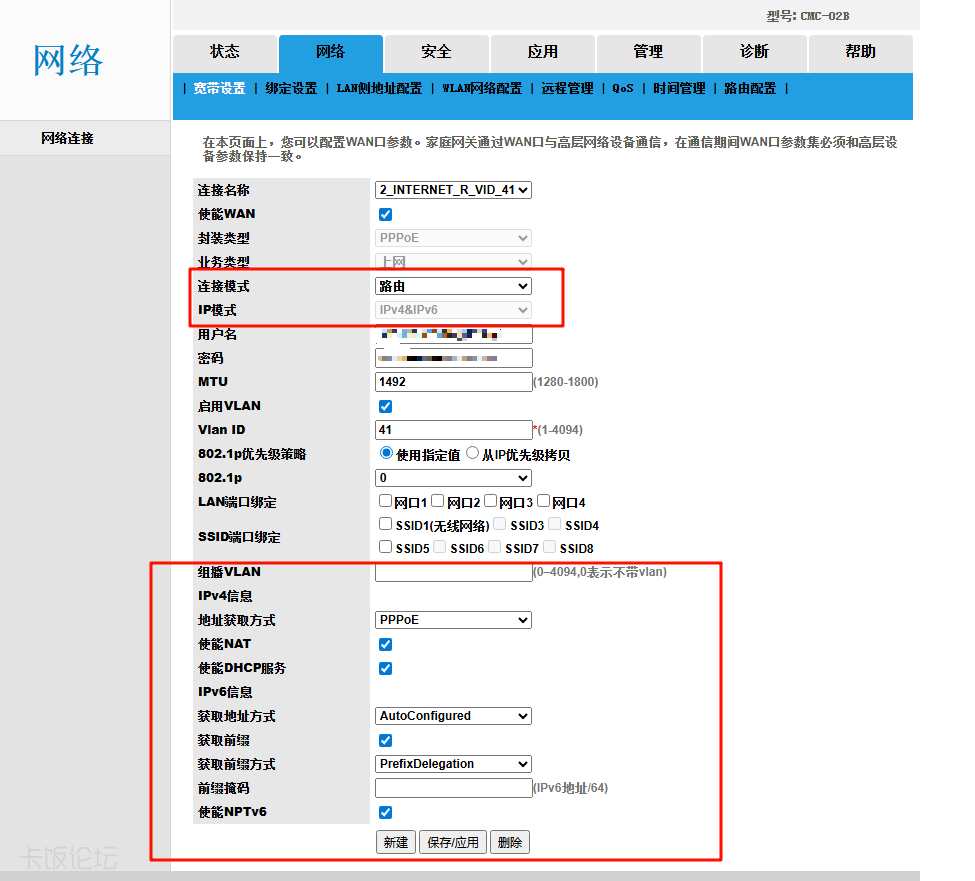
Task: Select 网络连接 in the left sidebar
Action: click(x=68, y=138)
